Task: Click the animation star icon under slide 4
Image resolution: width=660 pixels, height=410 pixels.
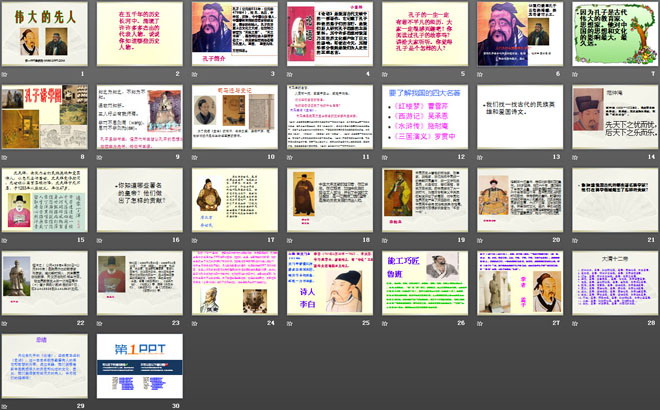Action: point(290,74)
